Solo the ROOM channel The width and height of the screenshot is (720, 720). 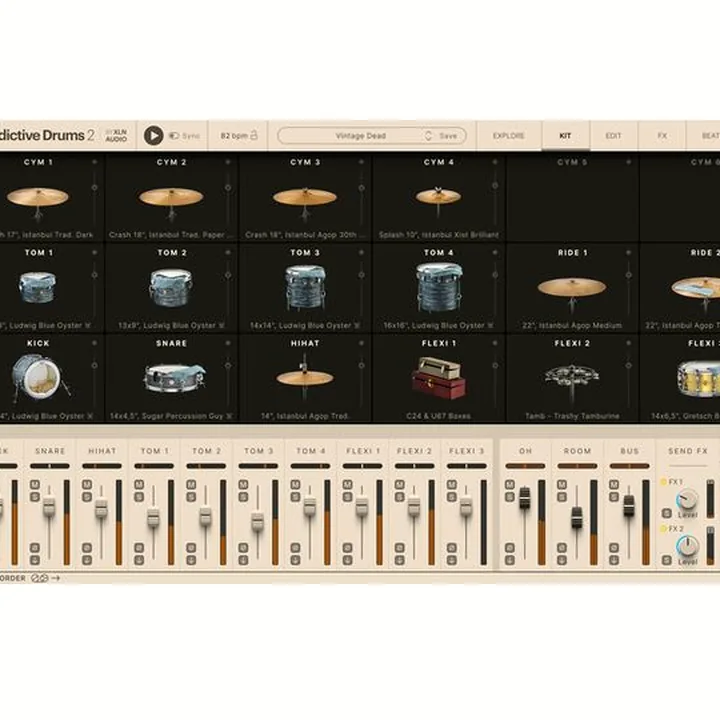(x=562, y=496)
